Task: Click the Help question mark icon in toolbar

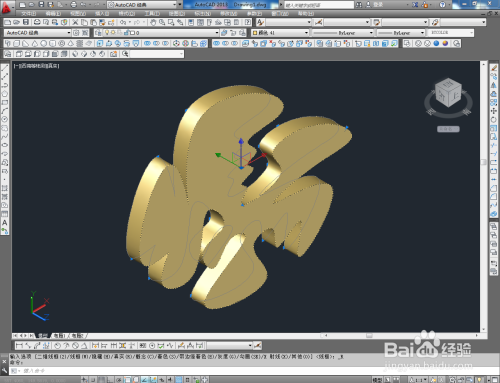Action: [x=247, y=22]
